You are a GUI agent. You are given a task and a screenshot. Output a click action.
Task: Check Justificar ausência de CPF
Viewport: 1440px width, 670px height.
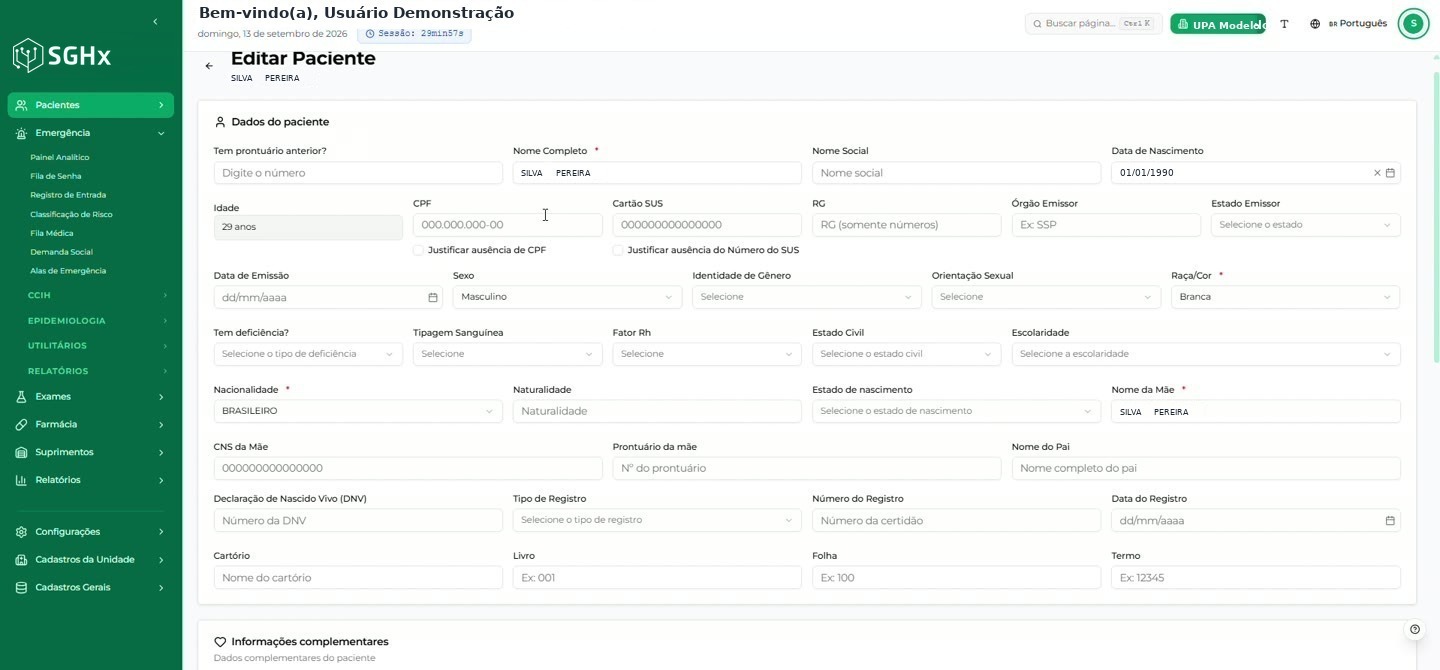pos(419,250)
